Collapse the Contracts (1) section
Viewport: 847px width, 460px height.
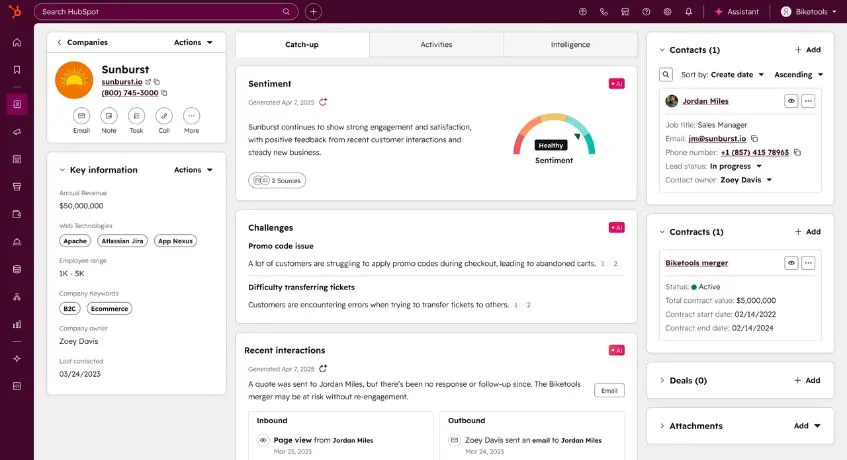click(662, 232)
